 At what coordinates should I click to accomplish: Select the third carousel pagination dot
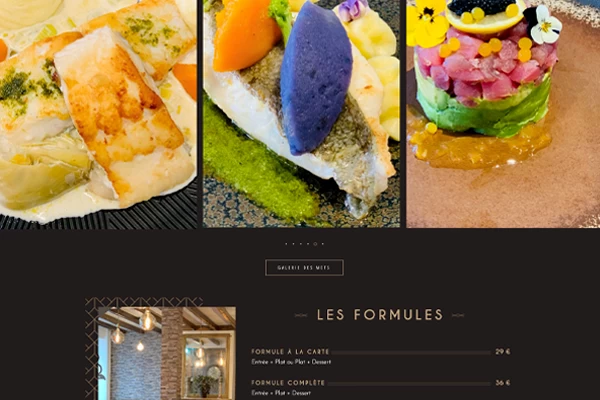301,244
